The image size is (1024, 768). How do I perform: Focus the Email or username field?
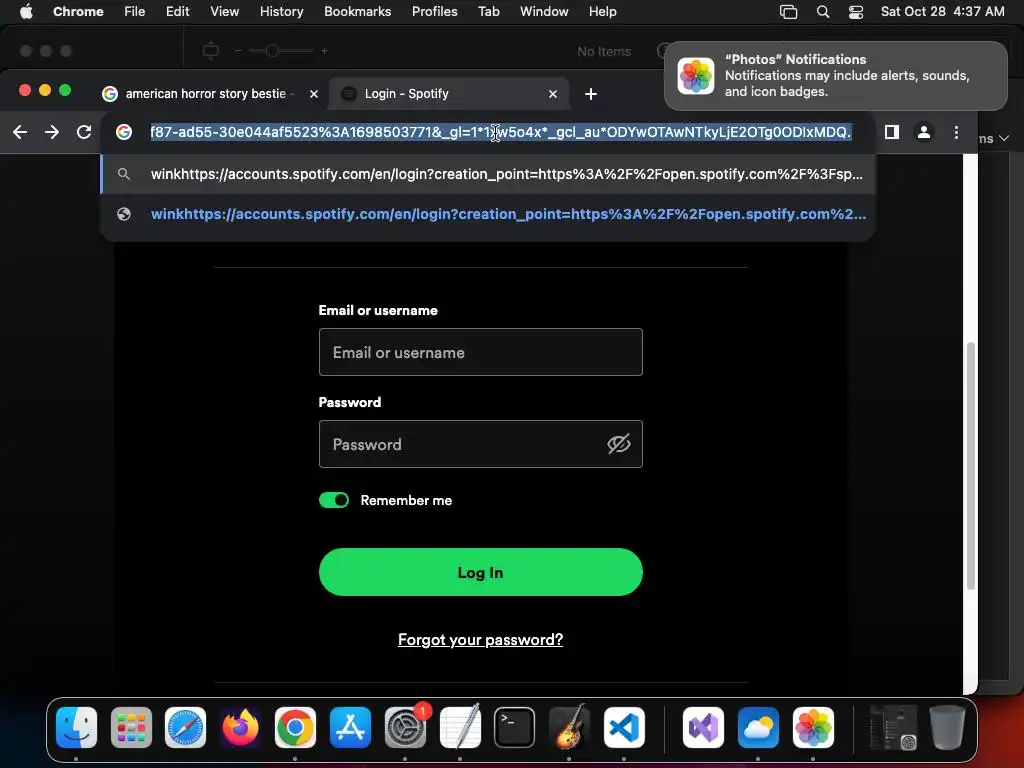[x=480, y=352]
